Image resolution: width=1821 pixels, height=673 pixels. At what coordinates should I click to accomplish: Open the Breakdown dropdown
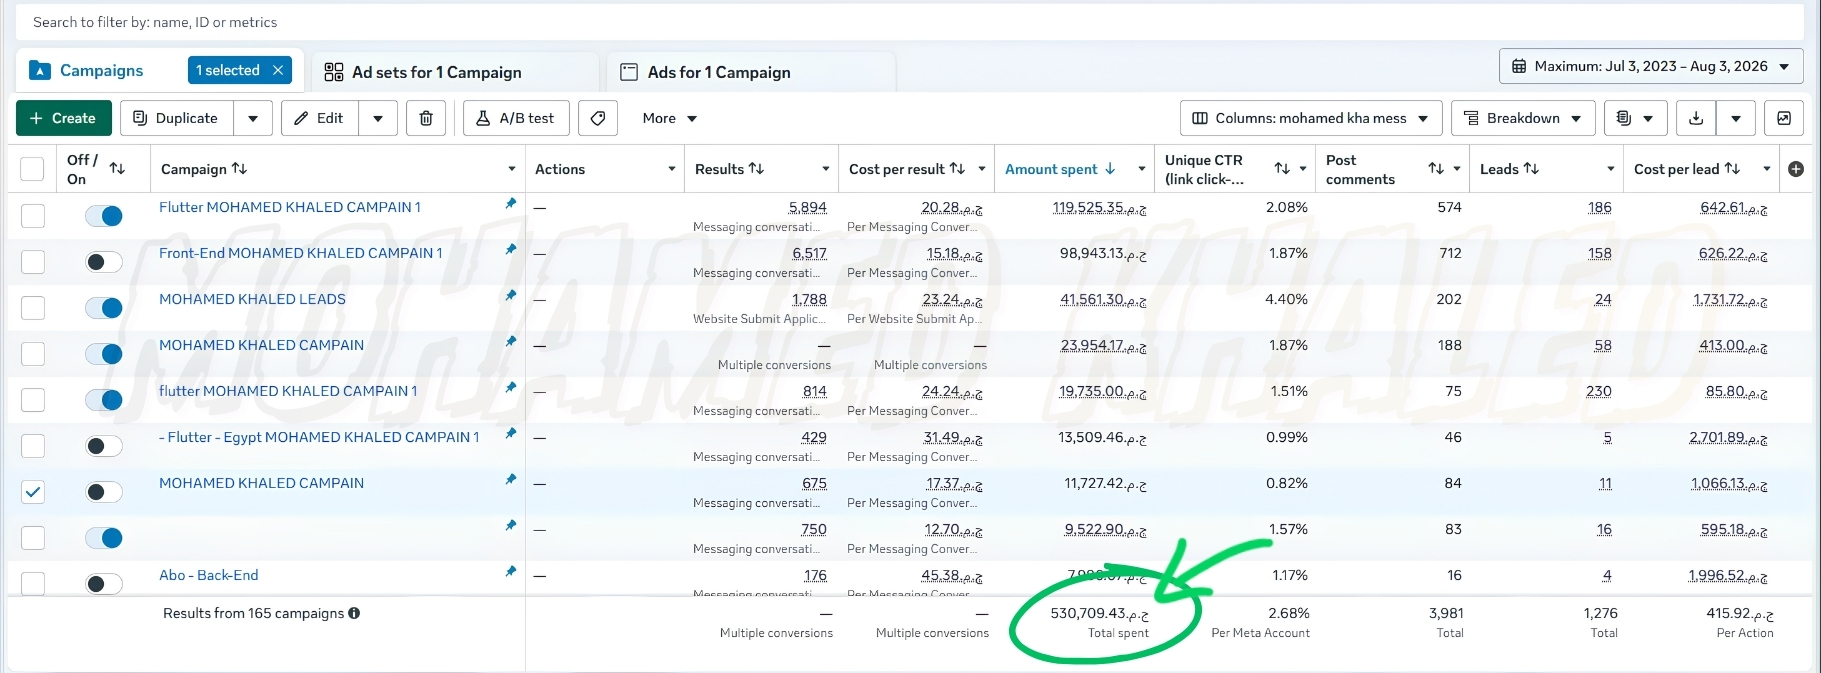(x=1523, y=118)
